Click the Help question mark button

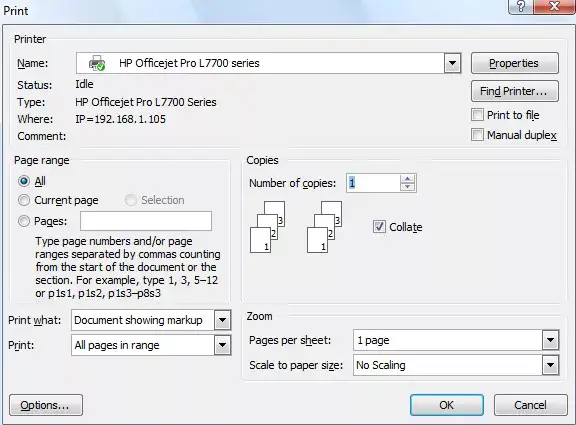coord(521,6)
